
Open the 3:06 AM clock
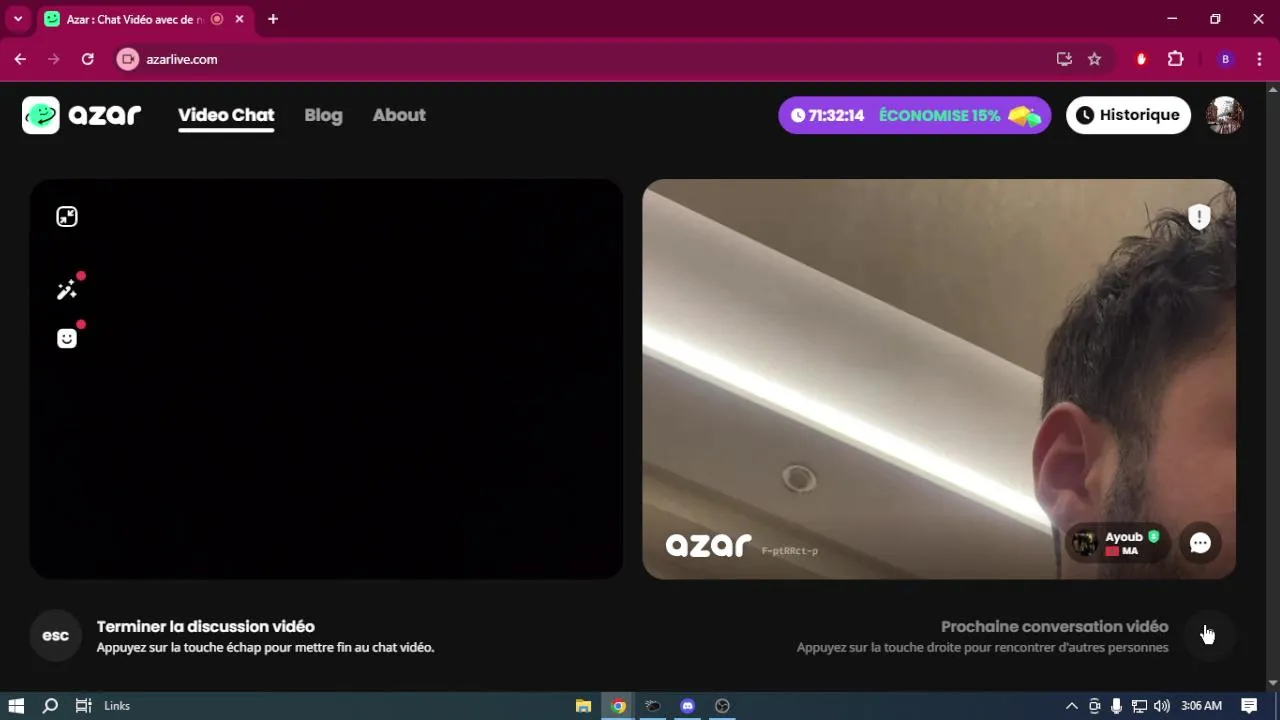click(x=1201, y=706)
